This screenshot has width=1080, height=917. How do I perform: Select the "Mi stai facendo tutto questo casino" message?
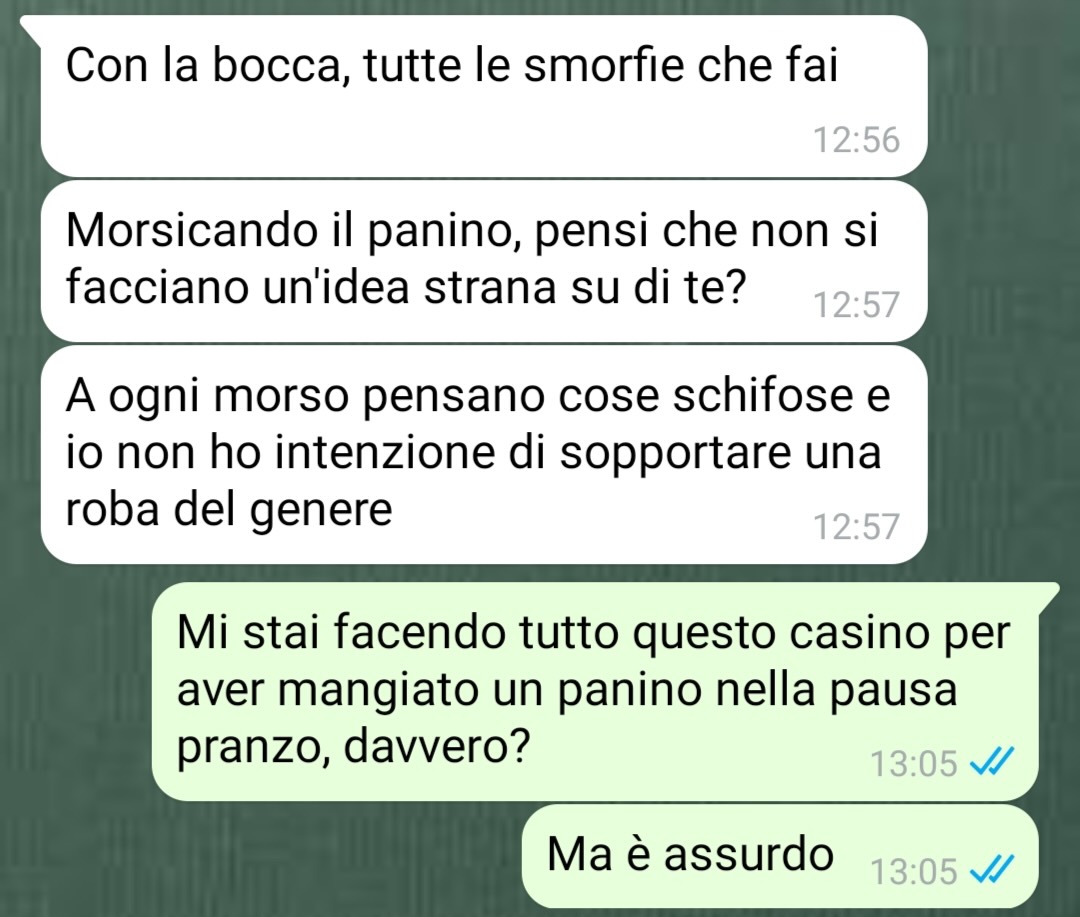594,691
